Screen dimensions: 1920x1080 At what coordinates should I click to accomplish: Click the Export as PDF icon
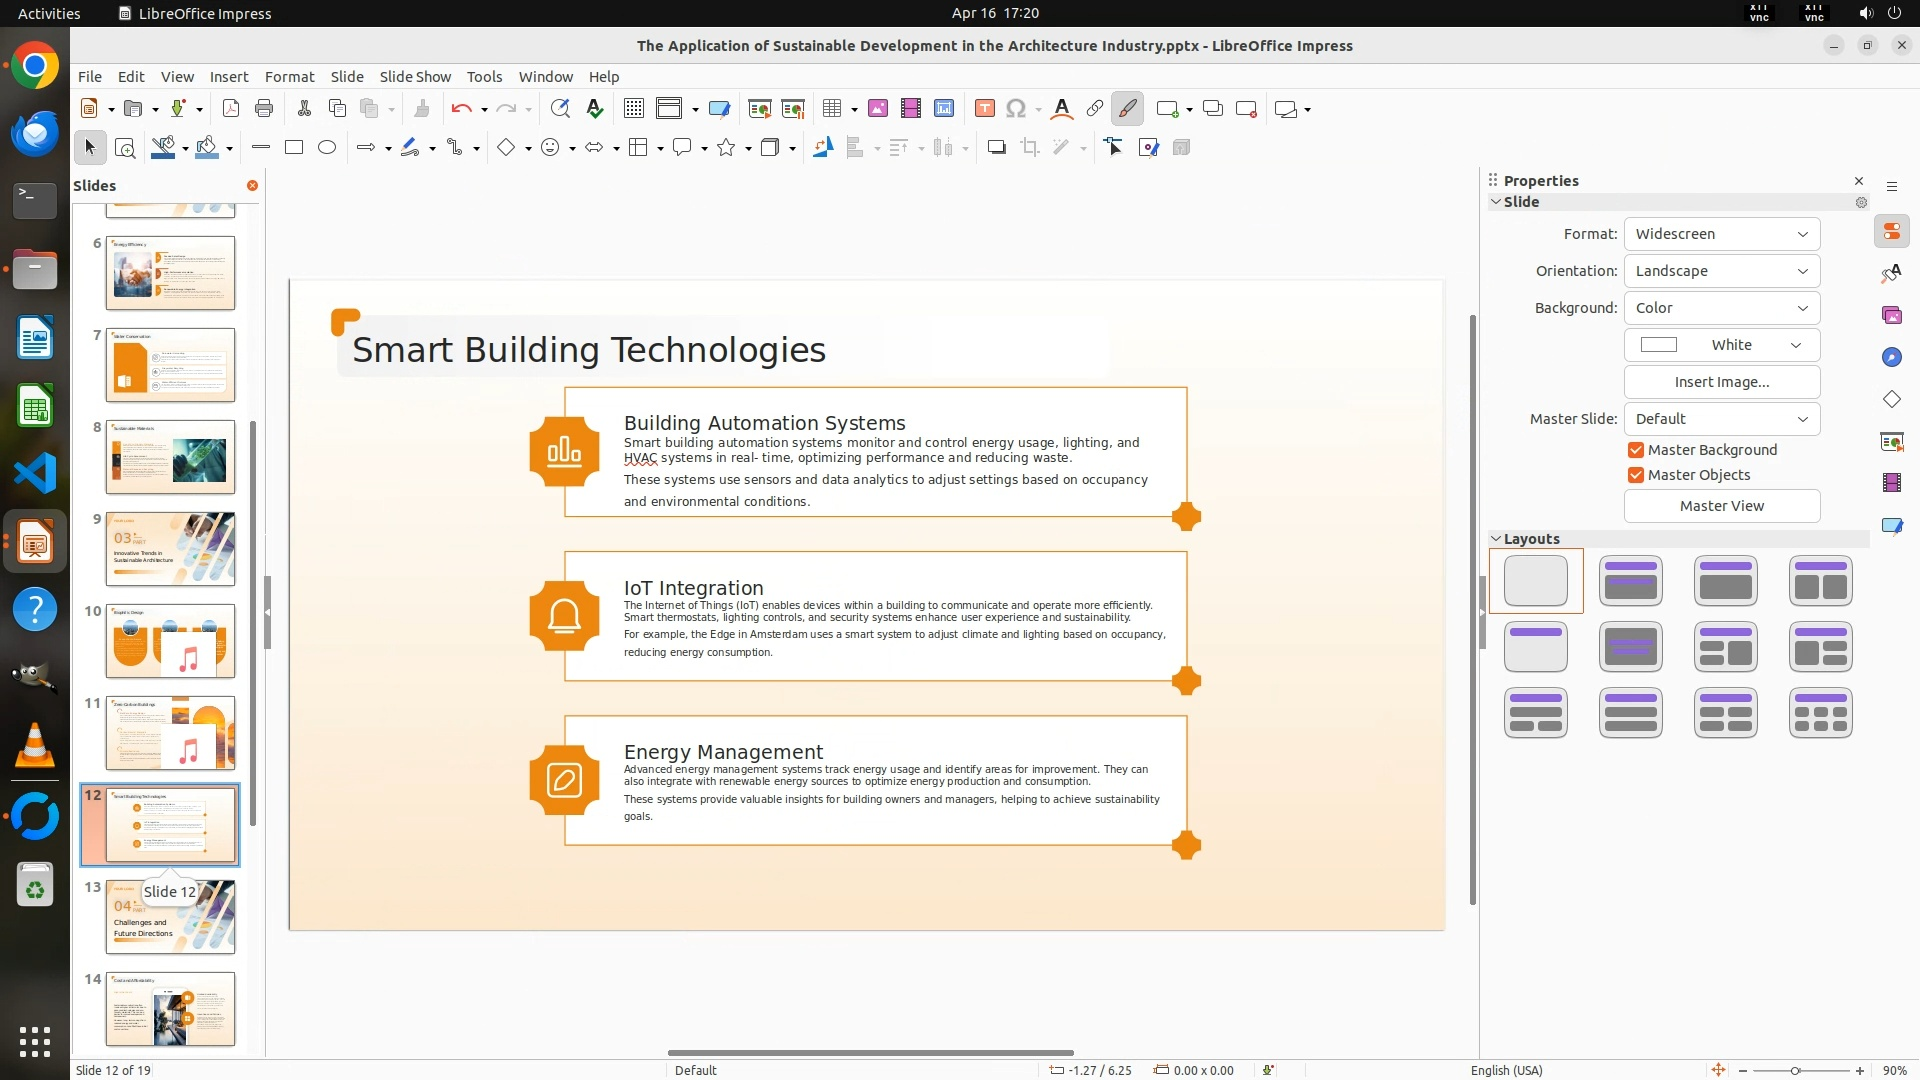(x=231, y=109)
